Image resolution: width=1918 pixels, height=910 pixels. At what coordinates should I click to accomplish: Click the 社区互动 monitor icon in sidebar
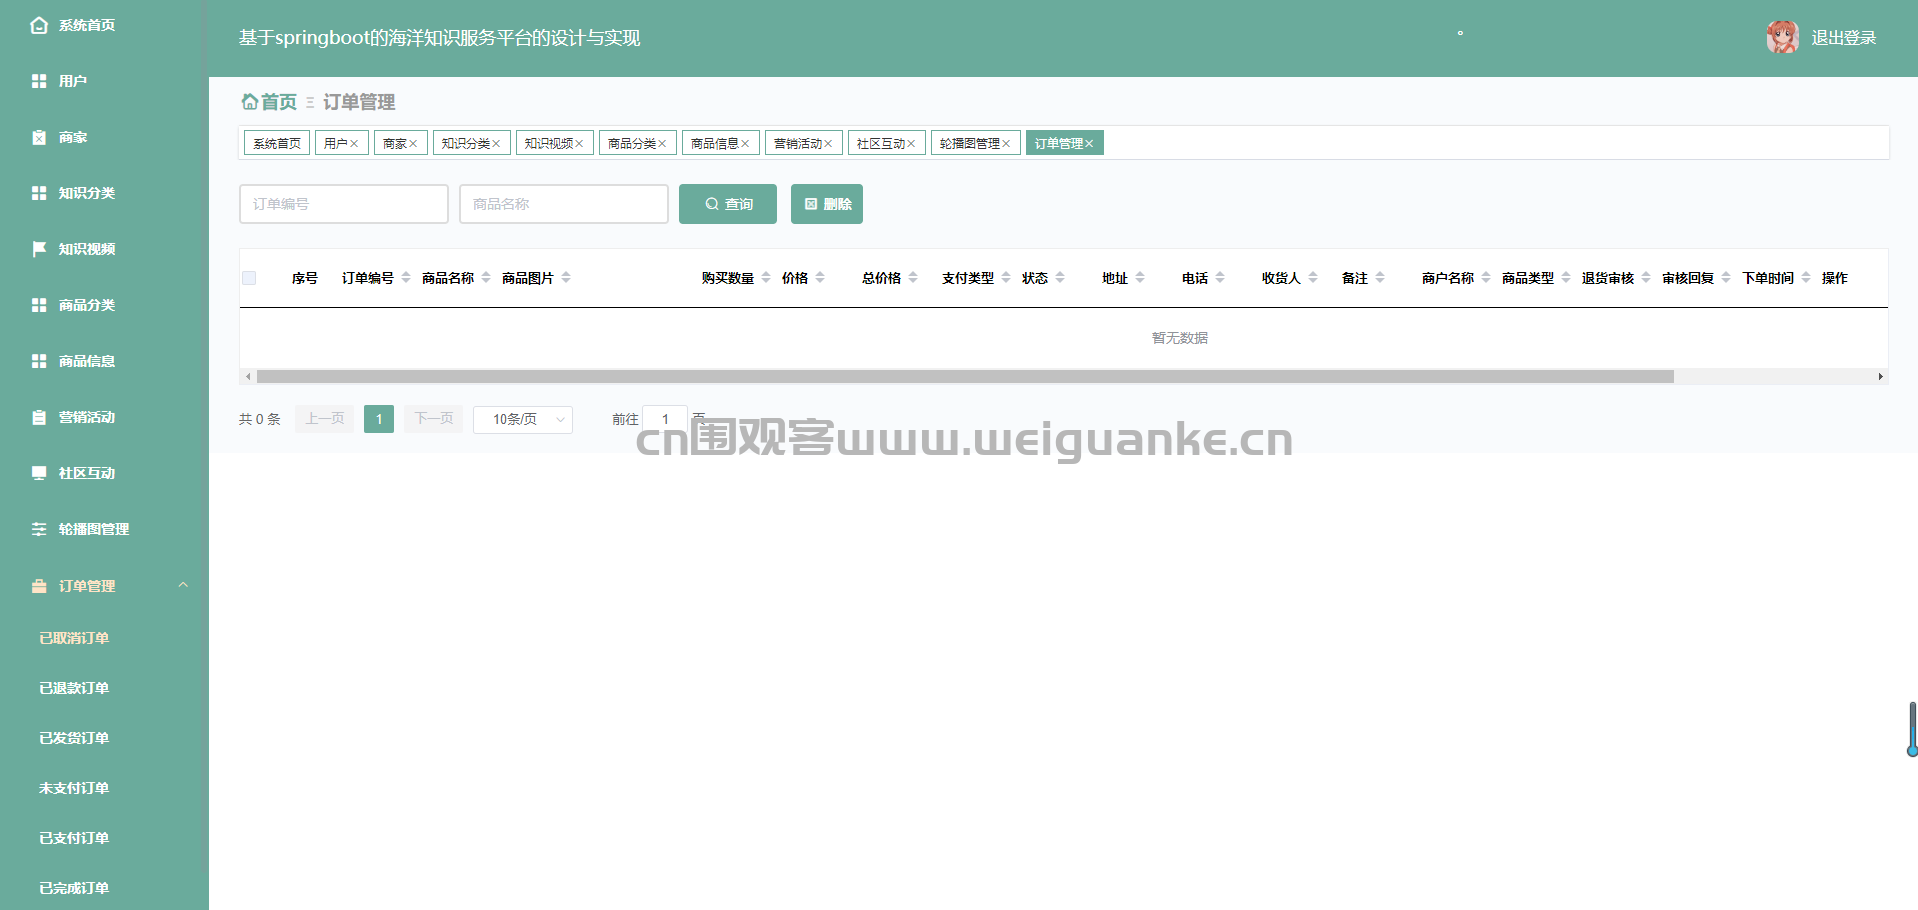pos(39,473)
